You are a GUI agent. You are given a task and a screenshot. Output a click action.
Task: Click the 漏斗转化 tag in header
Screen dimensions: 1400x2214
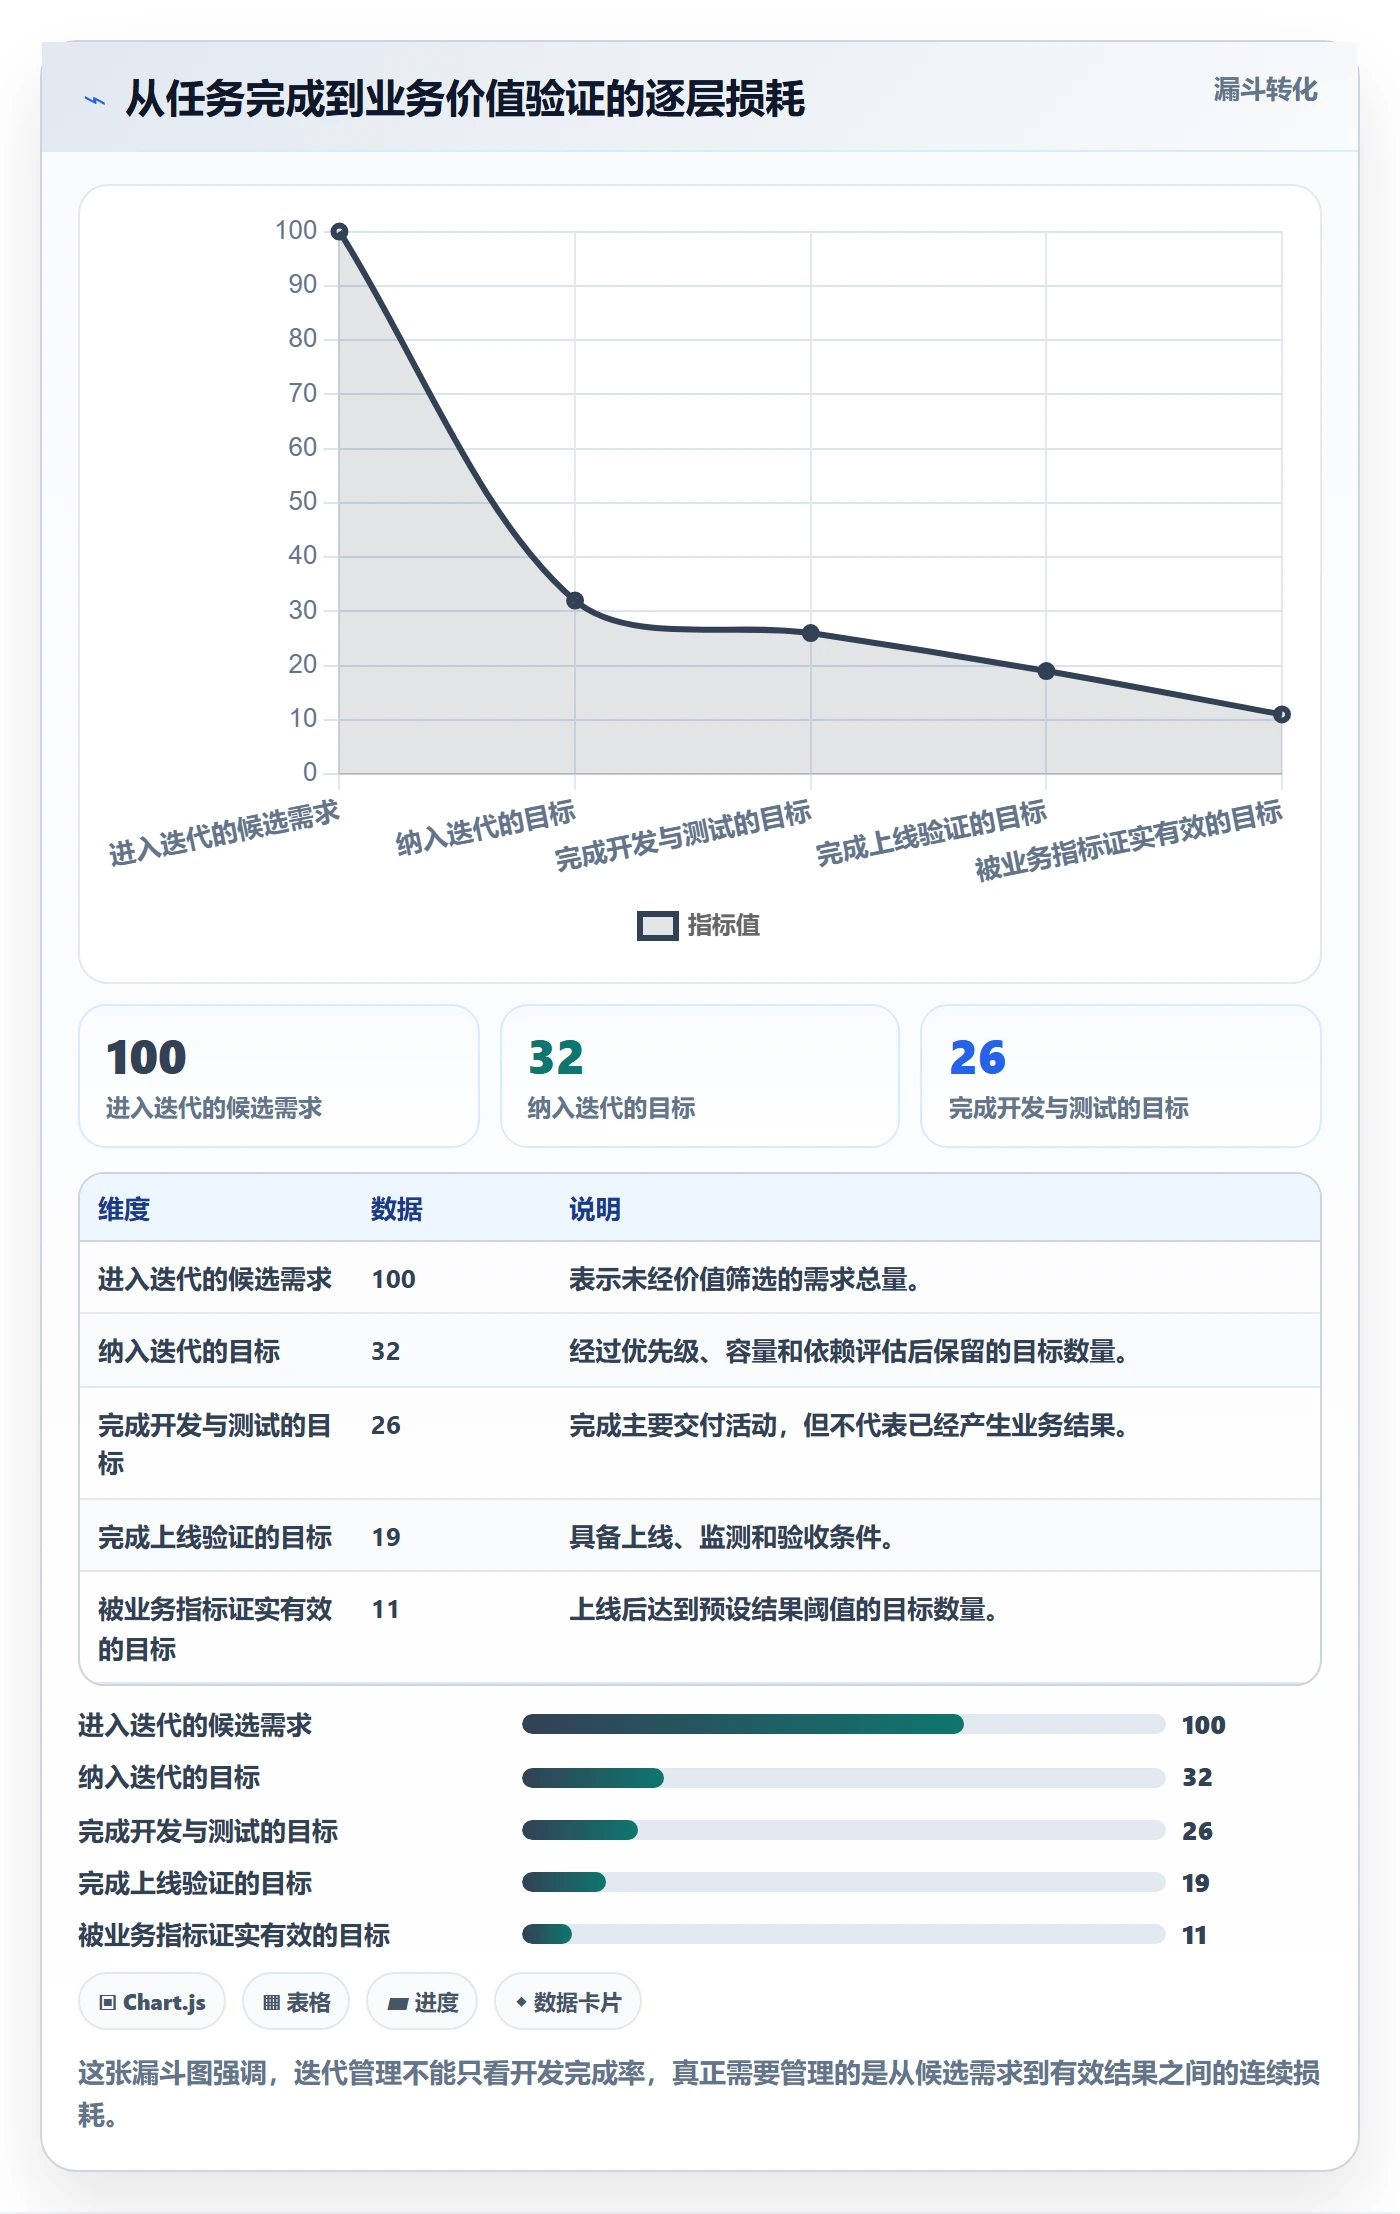1265,90
